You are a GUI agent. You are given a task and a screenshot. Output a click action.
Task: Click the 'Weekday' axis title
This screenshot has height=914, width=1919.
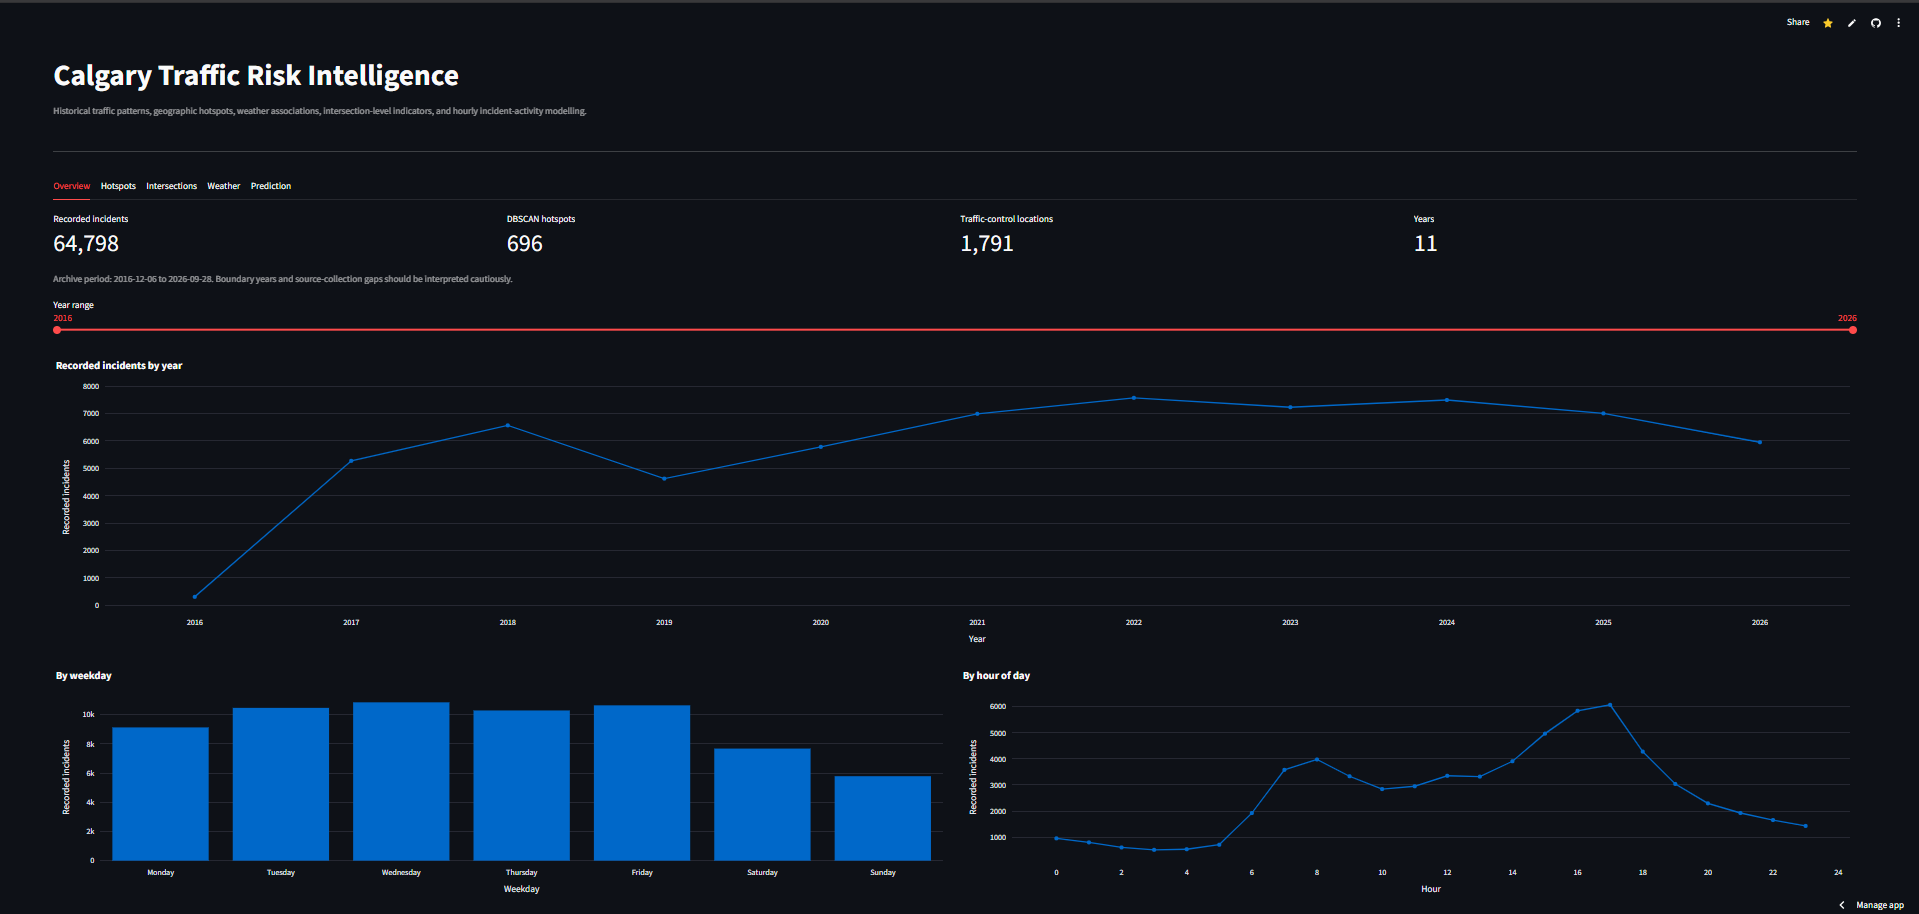point(521,889)
